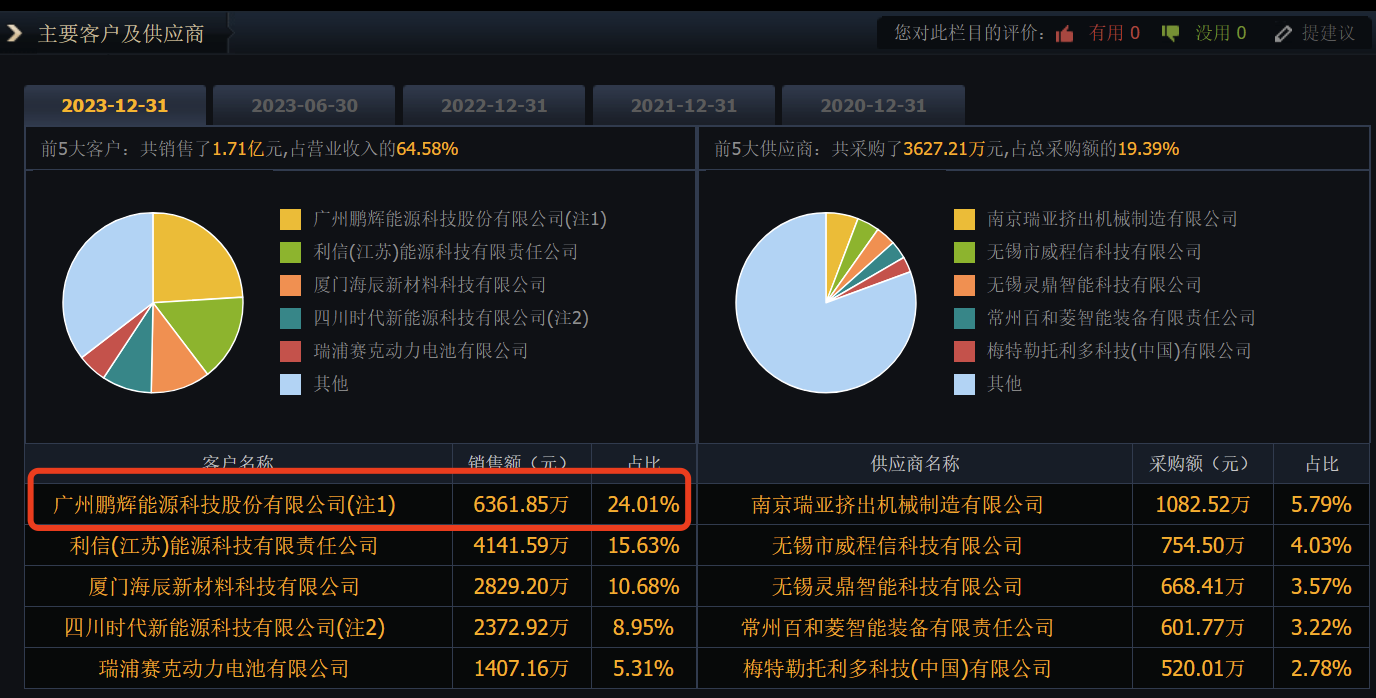Click the purchase value 754.50万
Viewport: 1376px width, 698px height.
[1202, 546]
